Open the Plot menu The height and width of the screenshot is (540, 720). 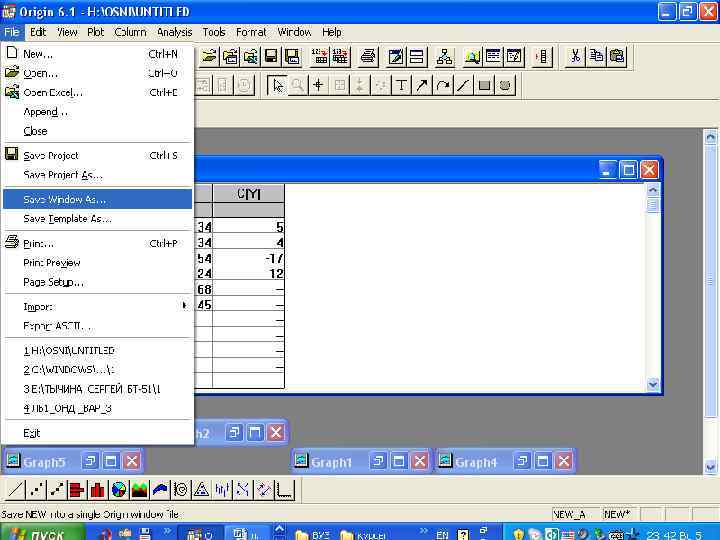click(96, 32)
